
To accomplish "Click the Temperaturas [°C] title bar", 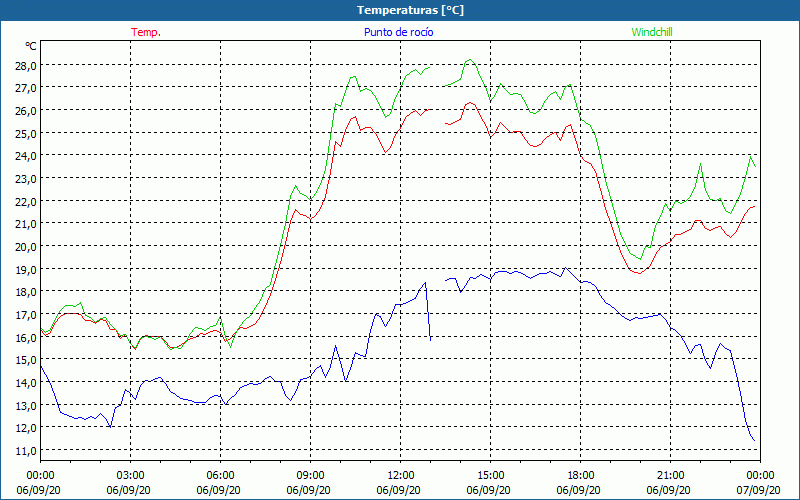I will 400,10.
